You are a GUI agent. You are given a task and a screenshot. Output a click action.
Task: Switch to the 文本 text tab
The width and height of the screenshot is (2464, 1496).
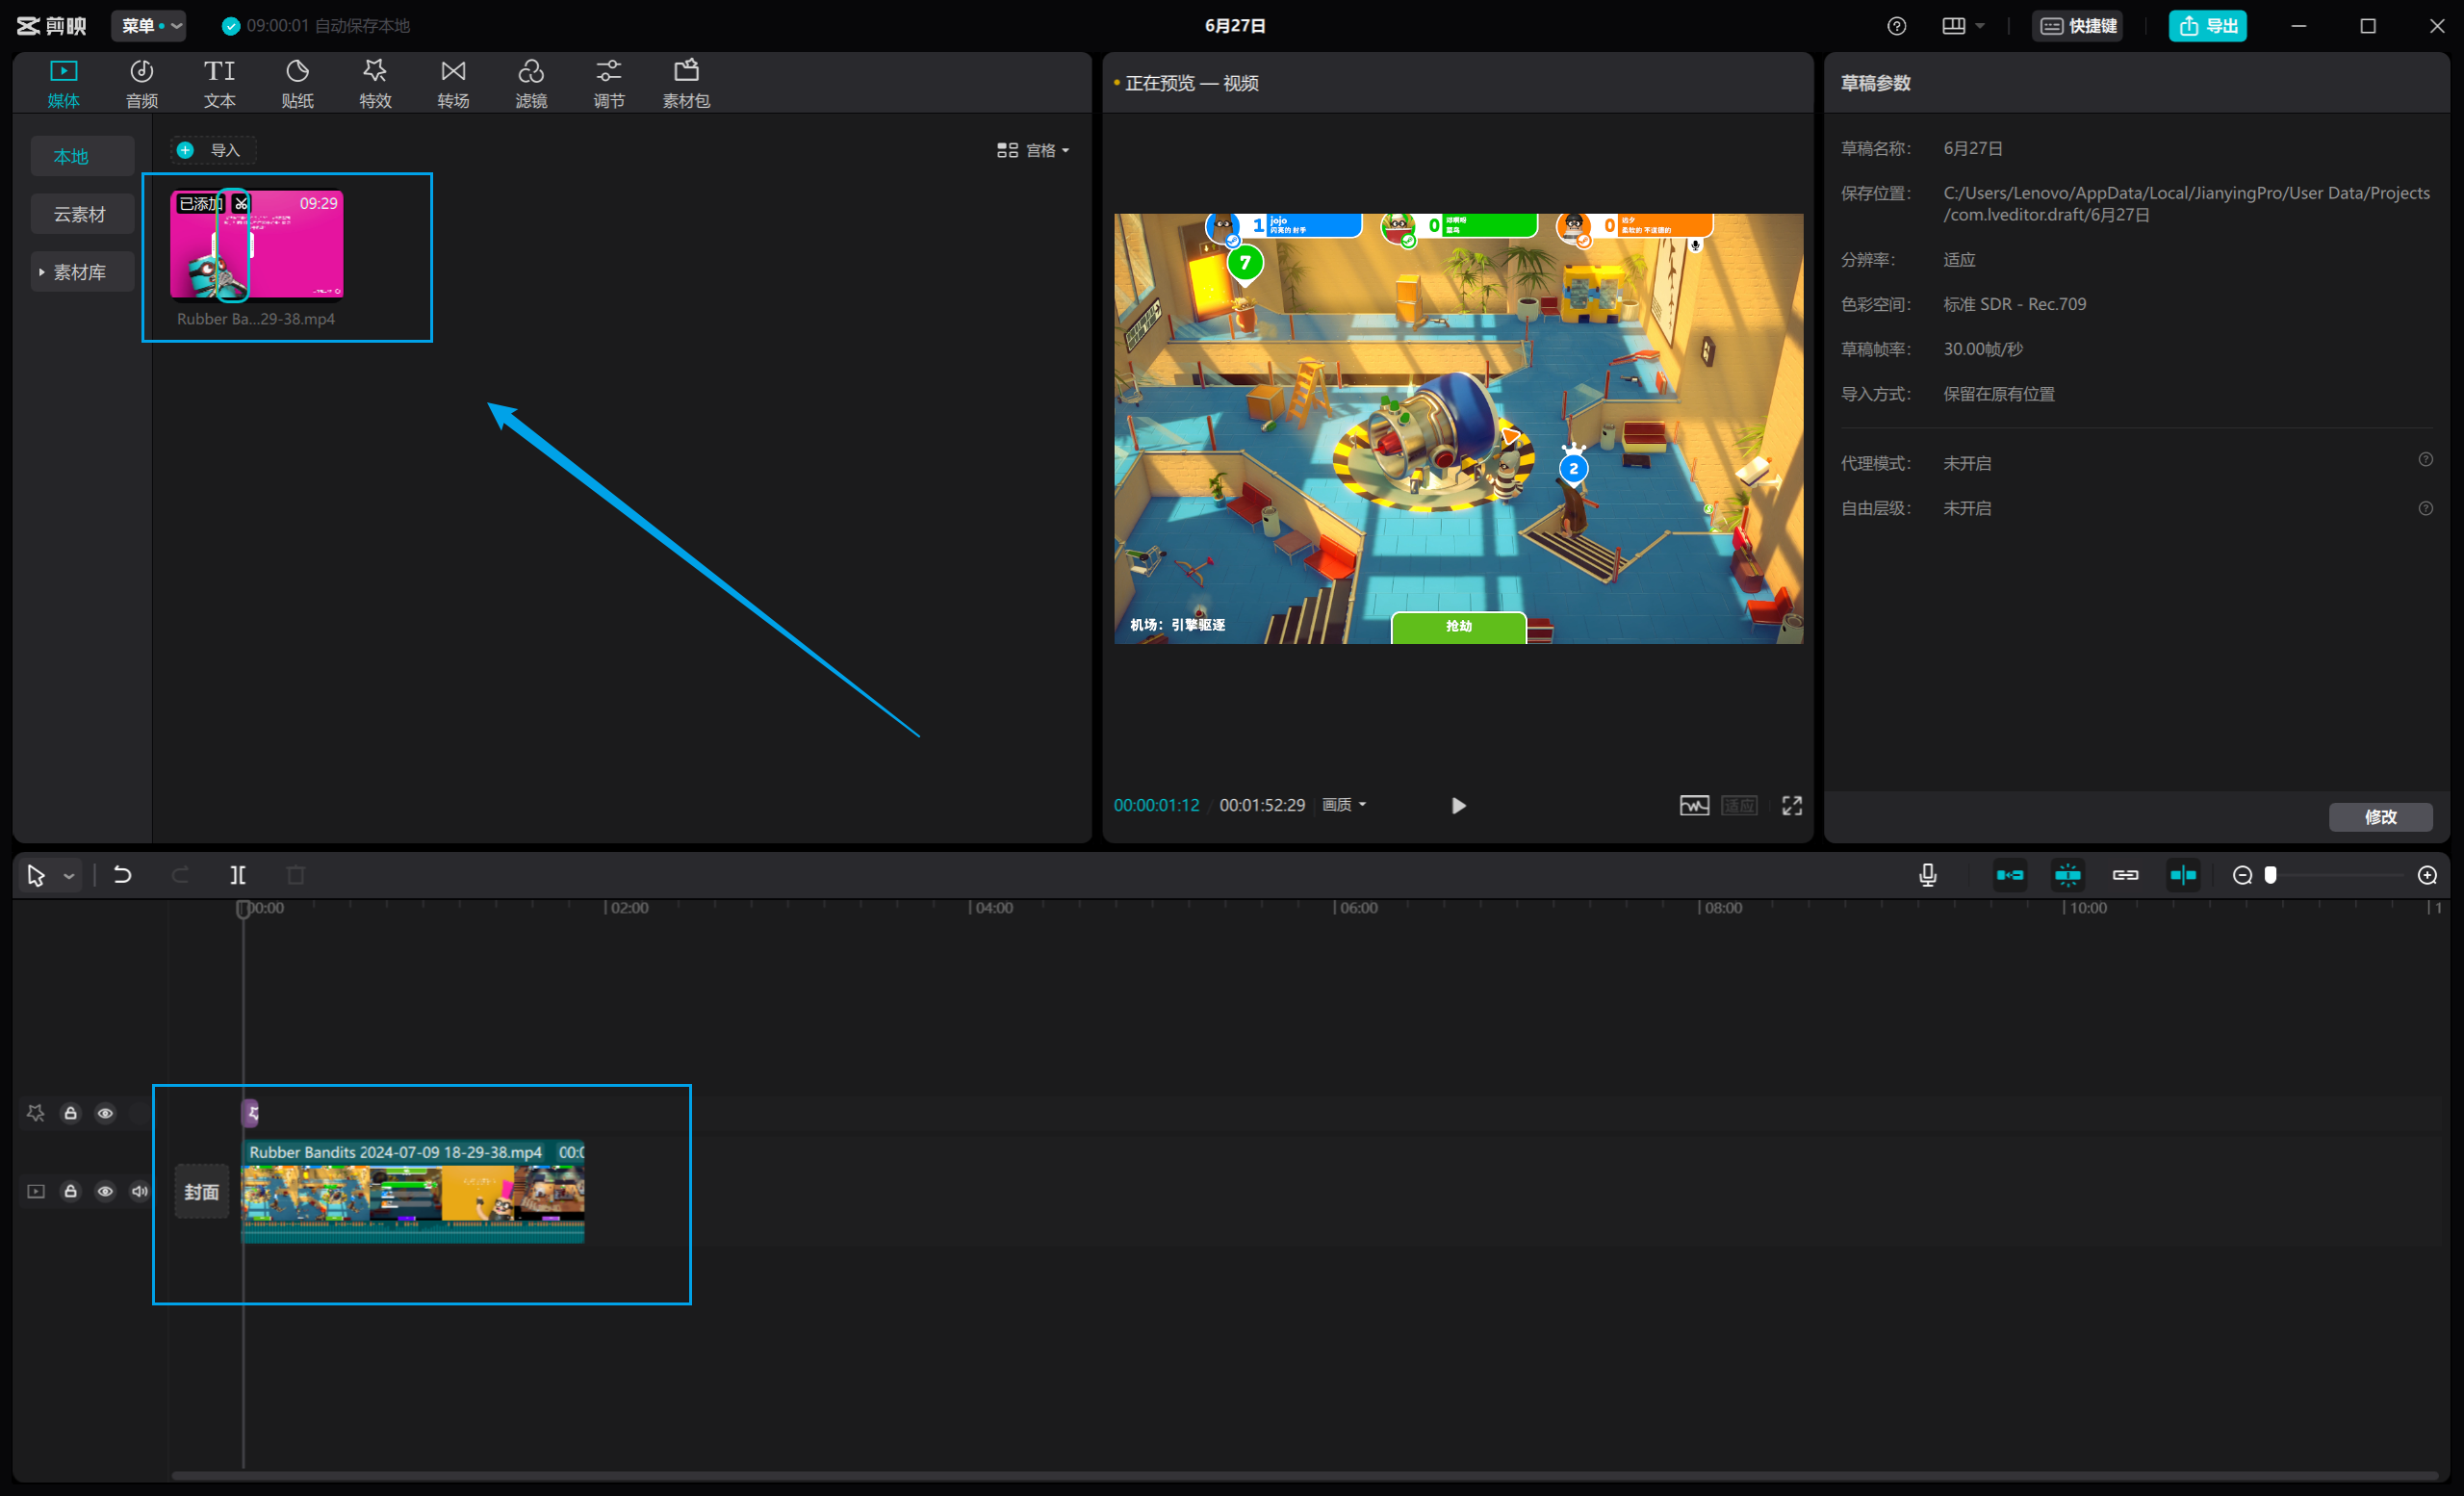(219, 83)
